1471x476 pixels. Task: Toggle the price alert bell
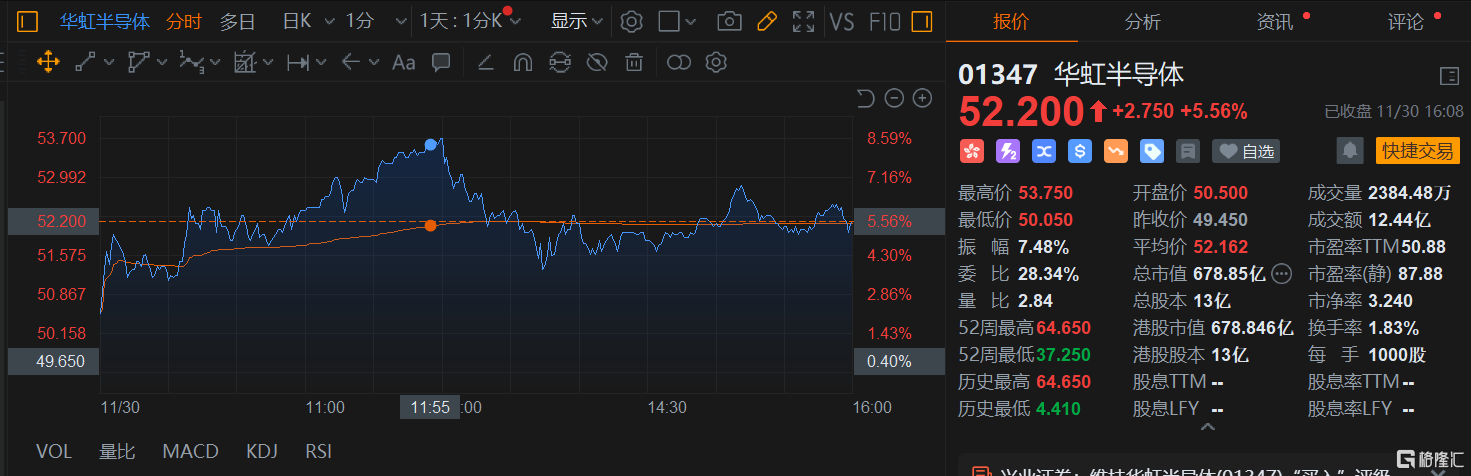tap(1350, 151)
